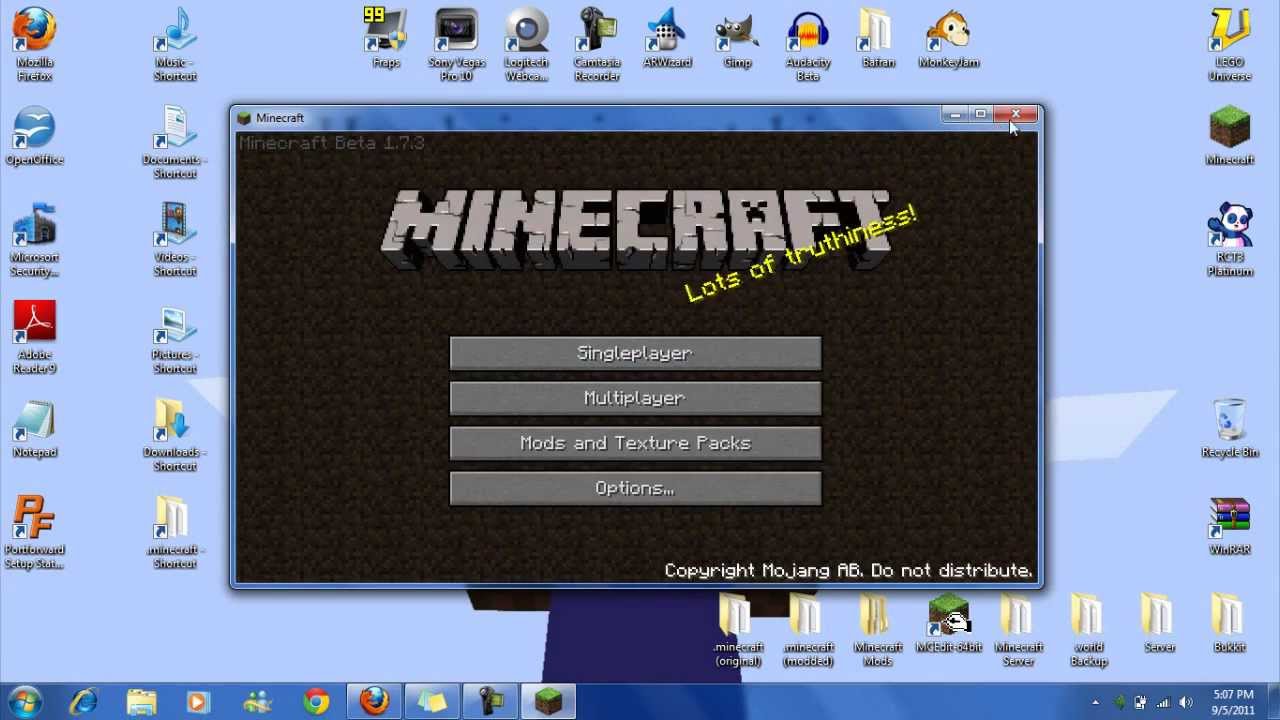Image resolution: width=1280 pixels, height=720 pixels.
Task: Open Mods and Texture Packs
Action: [x=635, y=443]
